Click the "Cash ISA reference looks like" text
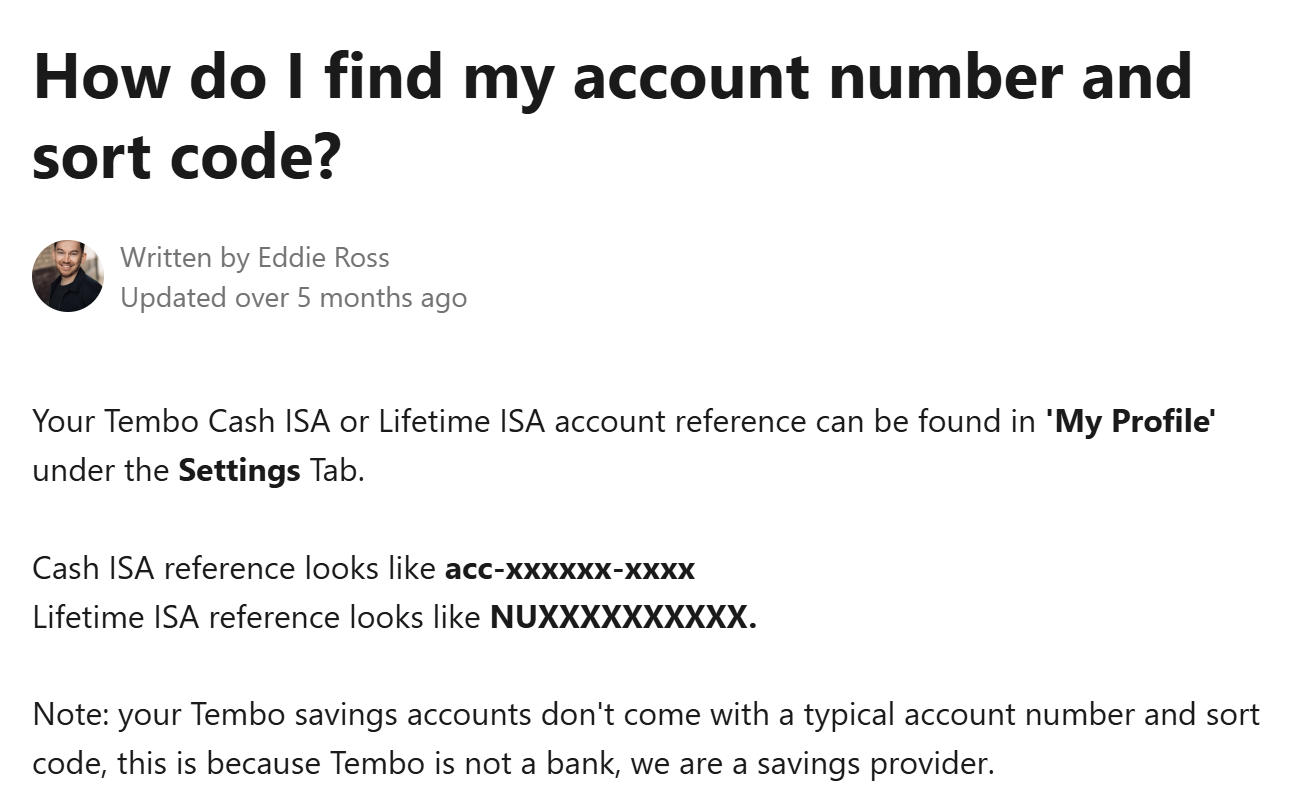The height and width of the screenshot is (800, 1295). 234,569
